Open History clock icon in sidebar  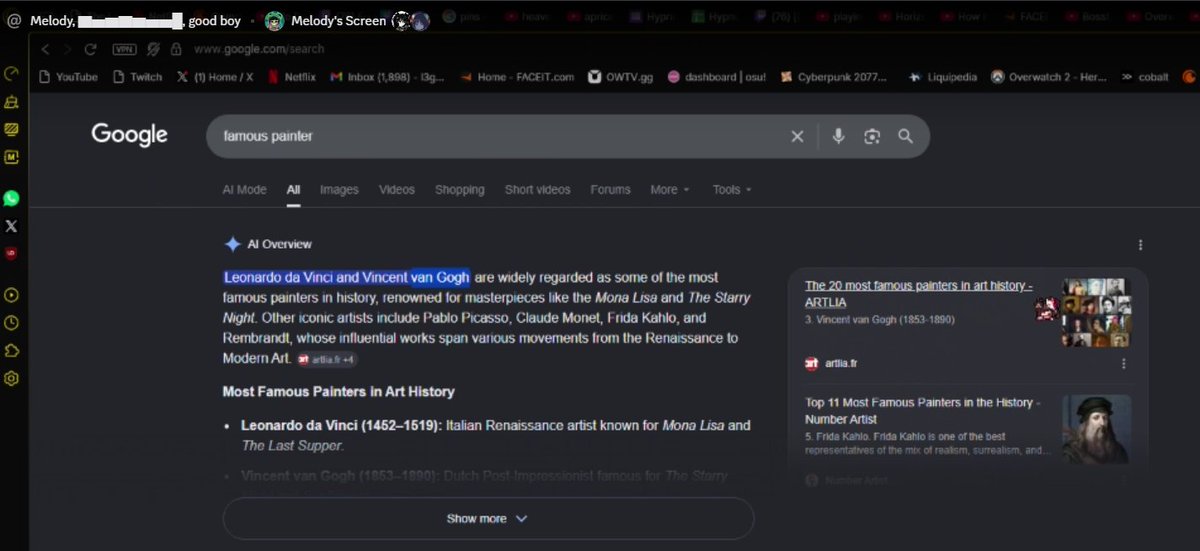(x=12, y=322)
